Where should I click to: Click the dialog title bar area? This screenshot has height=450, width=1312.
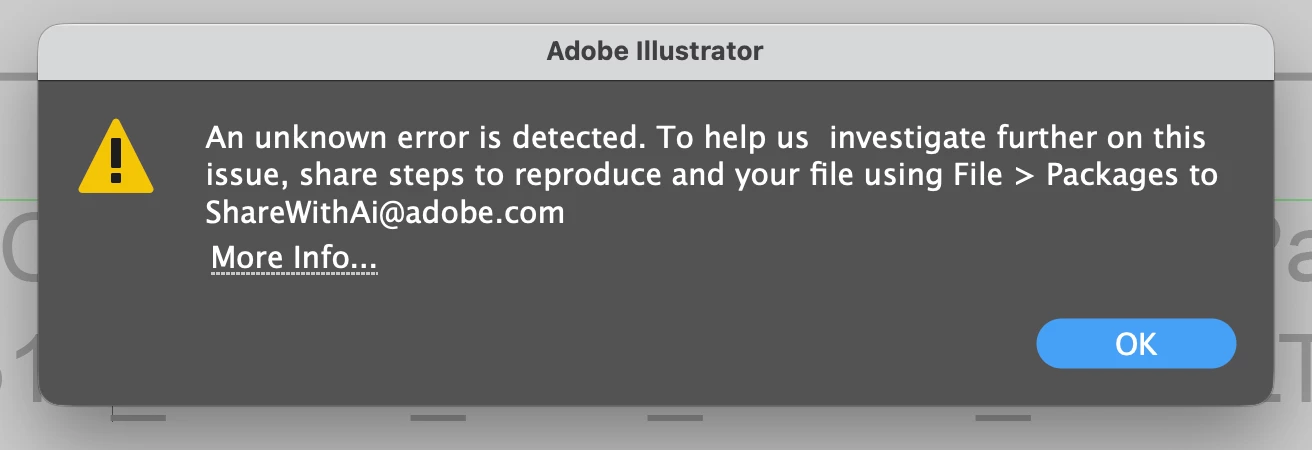656,50
